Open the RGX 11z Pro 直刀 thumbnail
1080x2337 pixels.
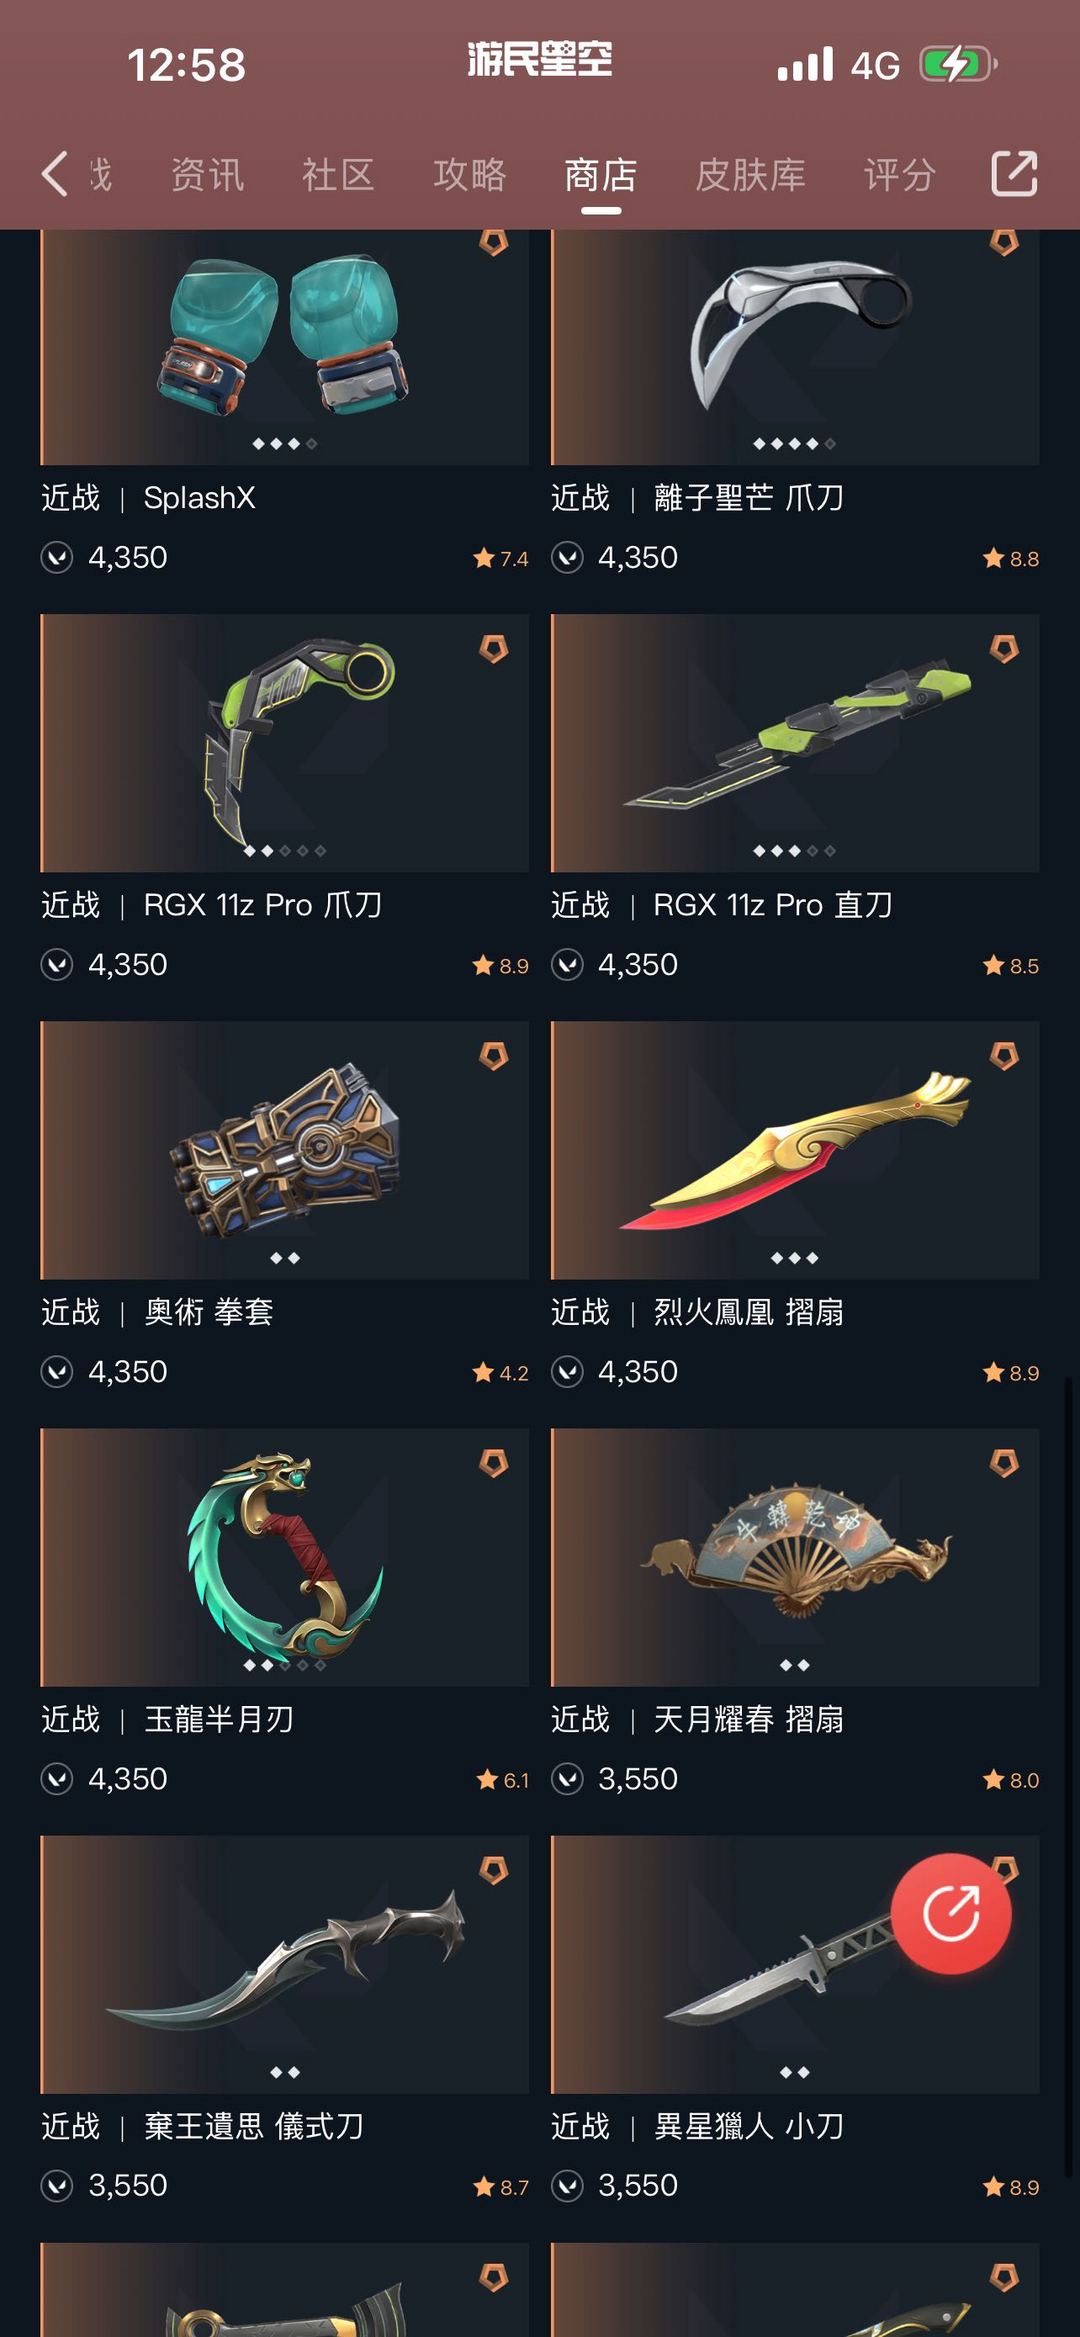[x=795, y=743]
